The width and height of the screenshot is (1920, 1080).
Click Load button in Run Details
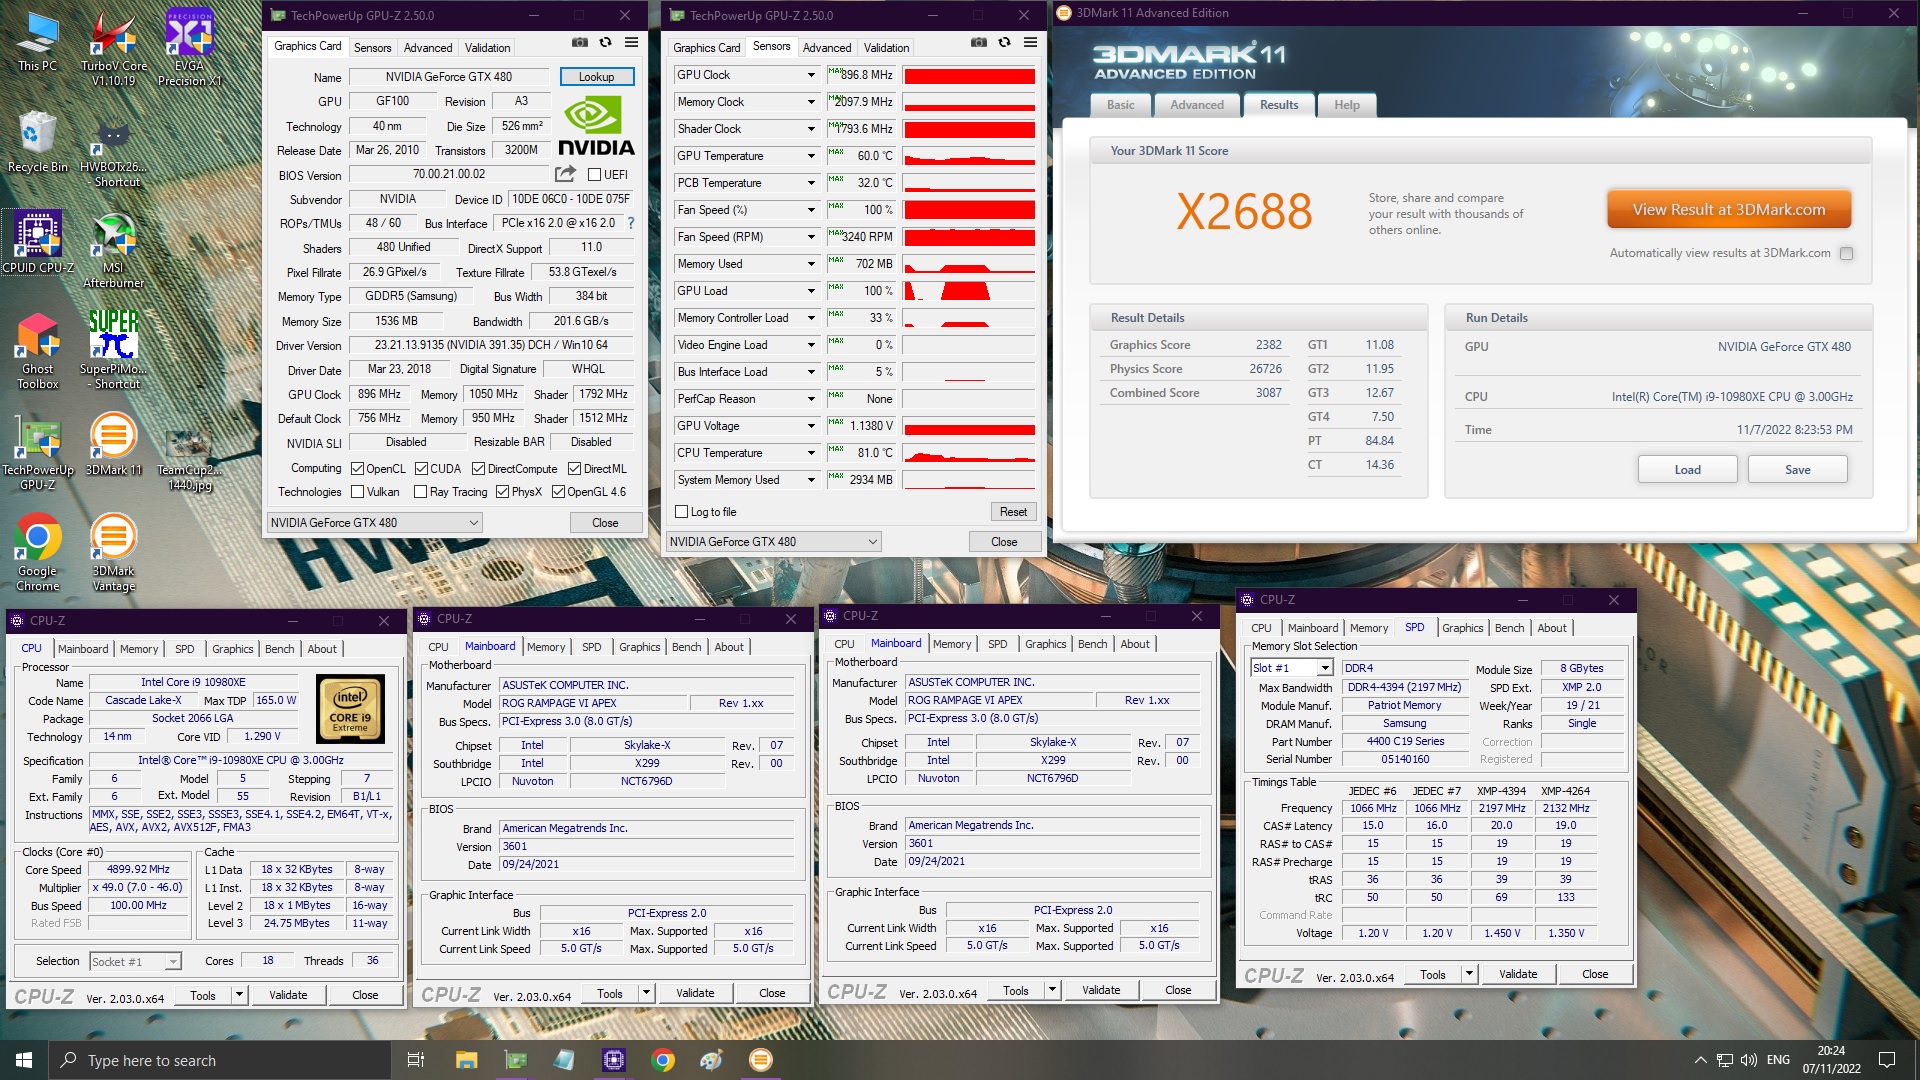[x=1687, y=470]
